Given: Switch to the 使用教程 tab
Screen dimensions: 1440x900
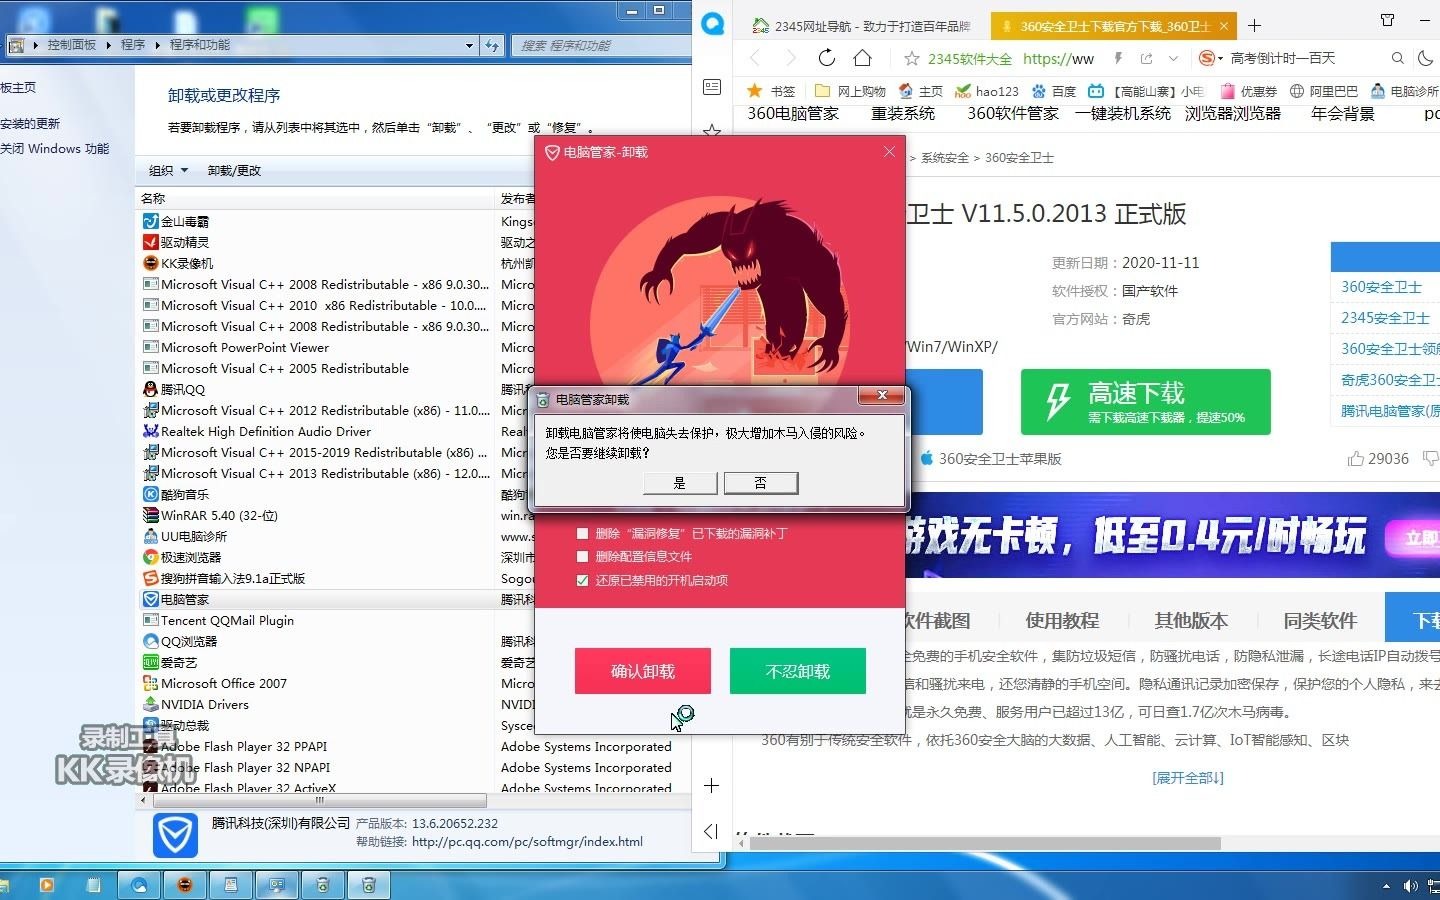Looking at the screenshot, I should pyautogui.click(x=1062, y=621).
